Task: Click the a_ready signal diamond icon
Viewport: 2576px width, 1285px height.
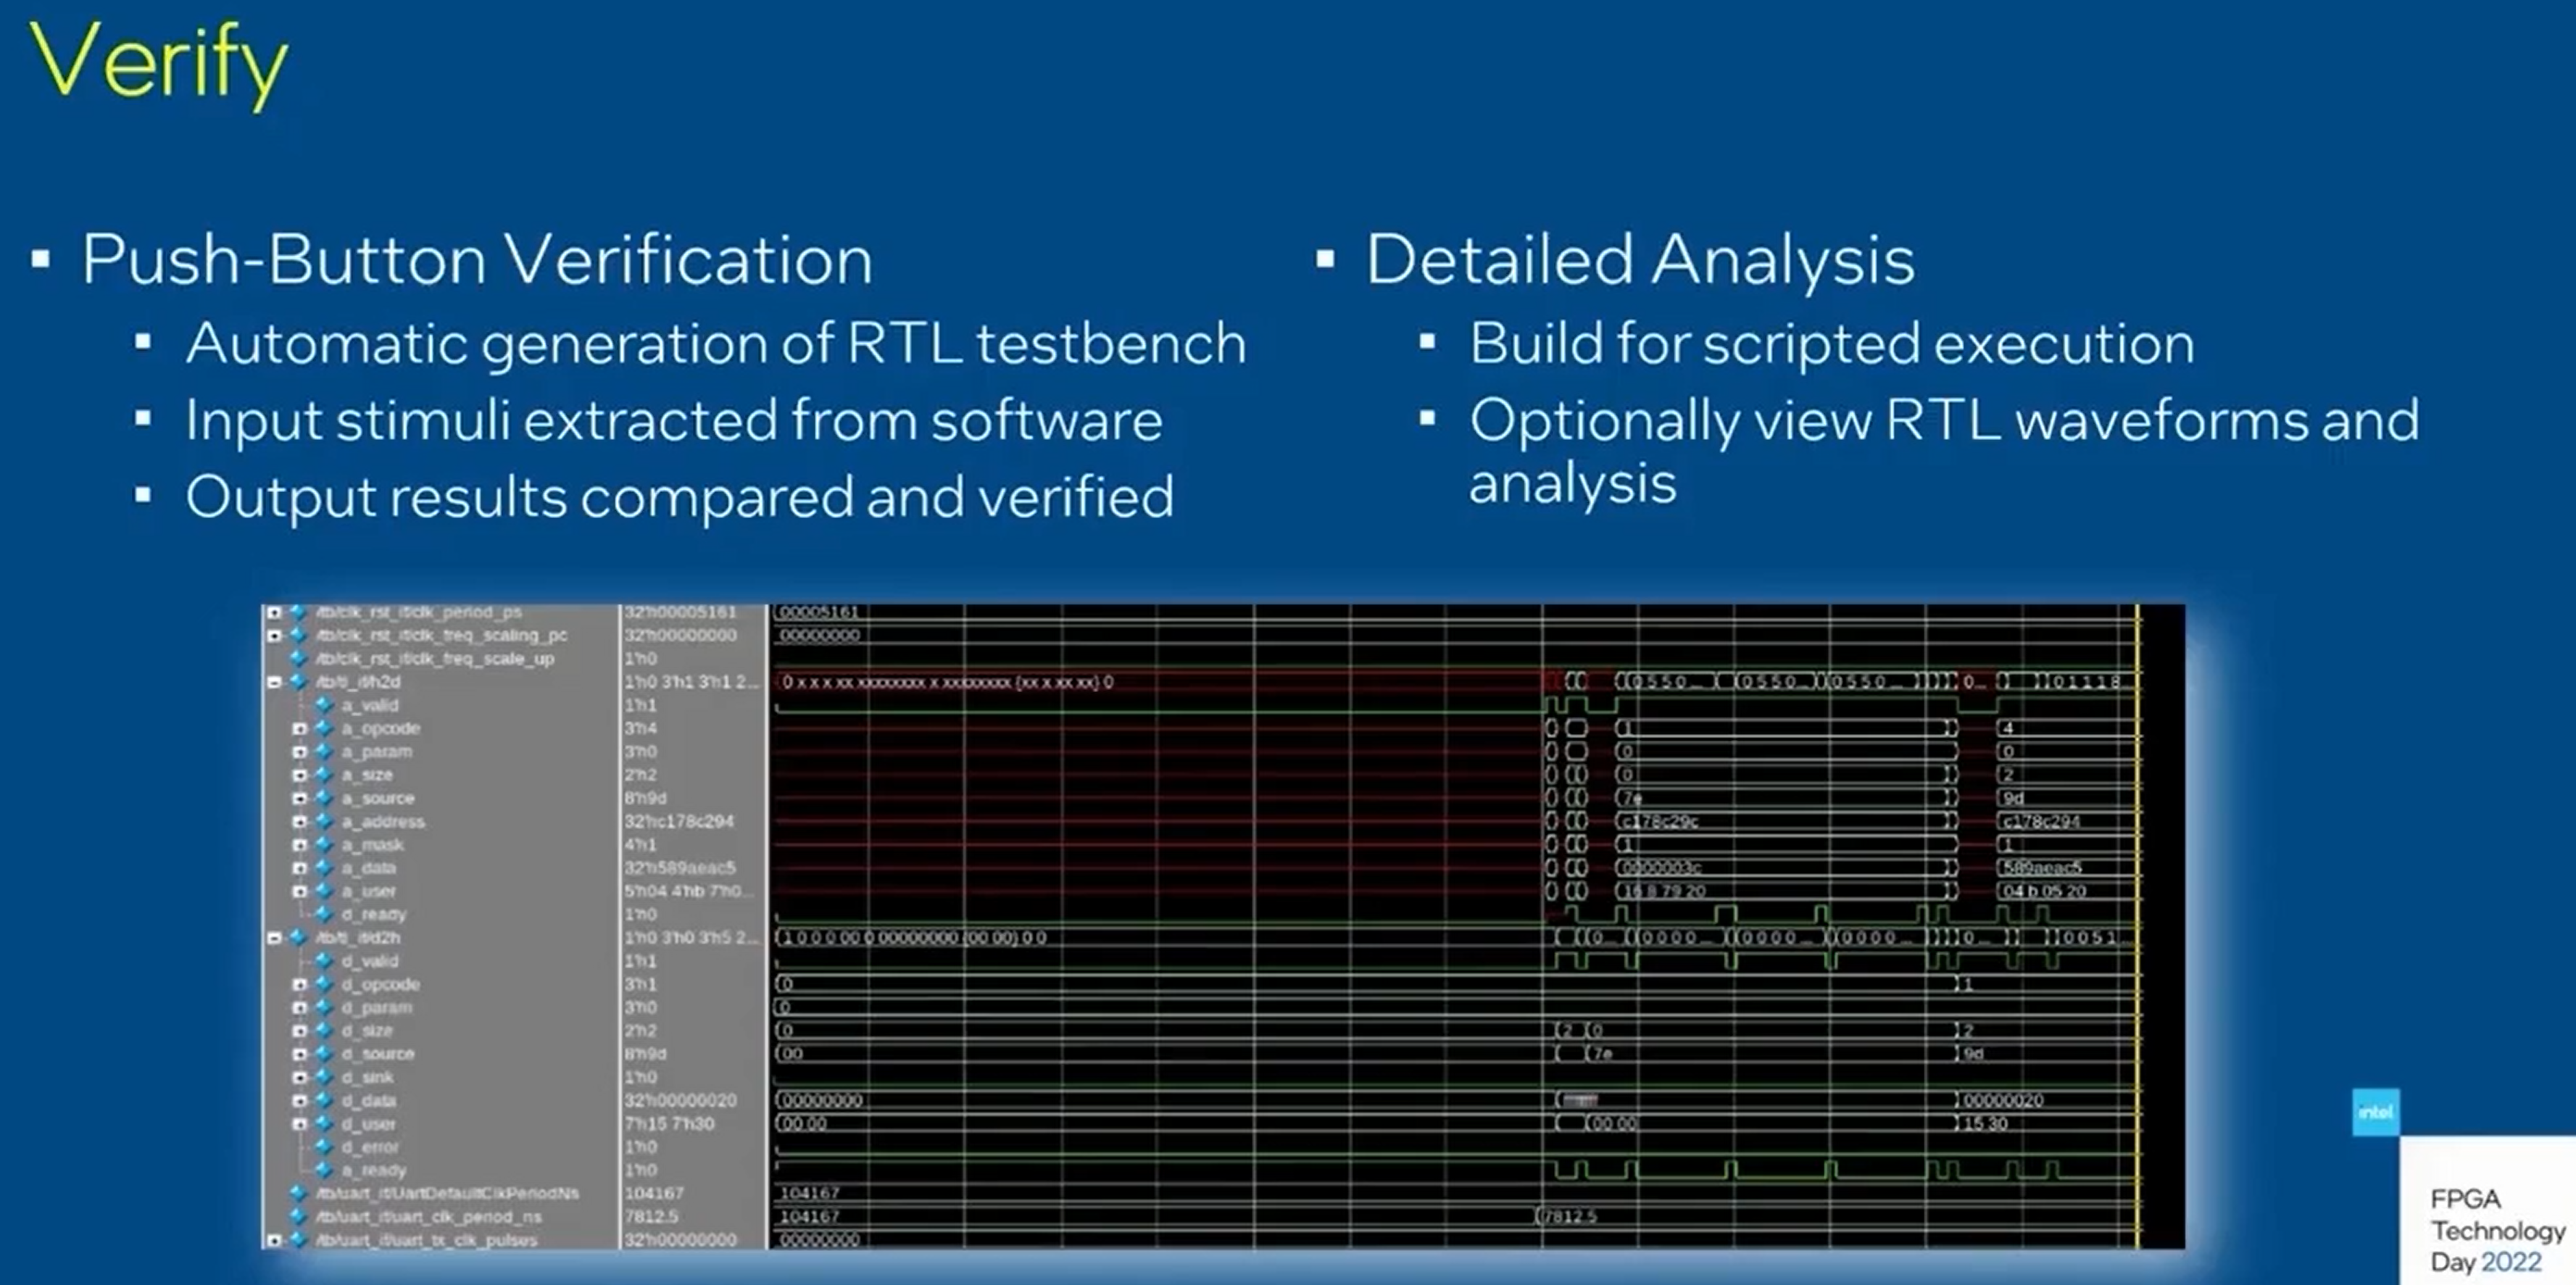Action: click(x=323, y=1170)
